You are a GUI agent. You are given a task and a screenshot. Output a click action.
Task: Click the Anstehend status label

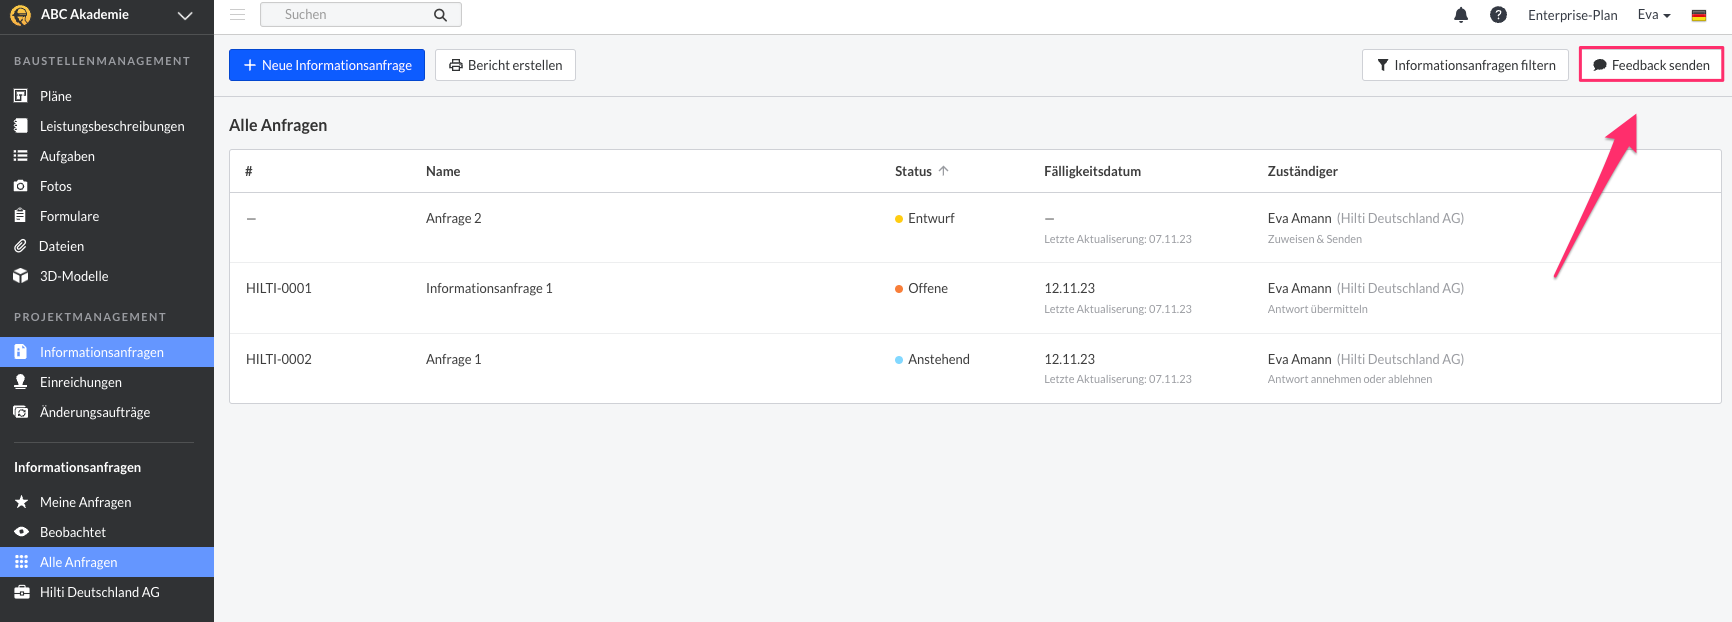(939, 359)
